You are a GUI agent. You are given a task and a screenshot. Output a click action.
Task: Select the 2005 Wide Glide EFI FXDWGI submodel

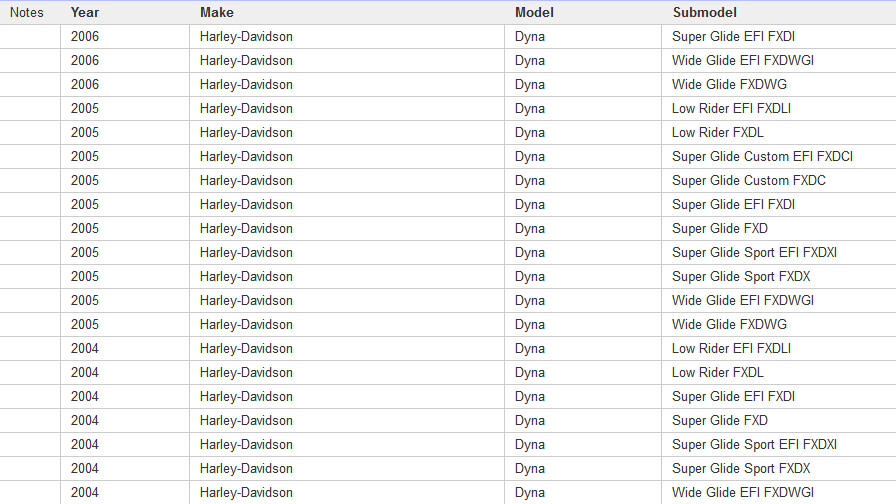[742, 301]
